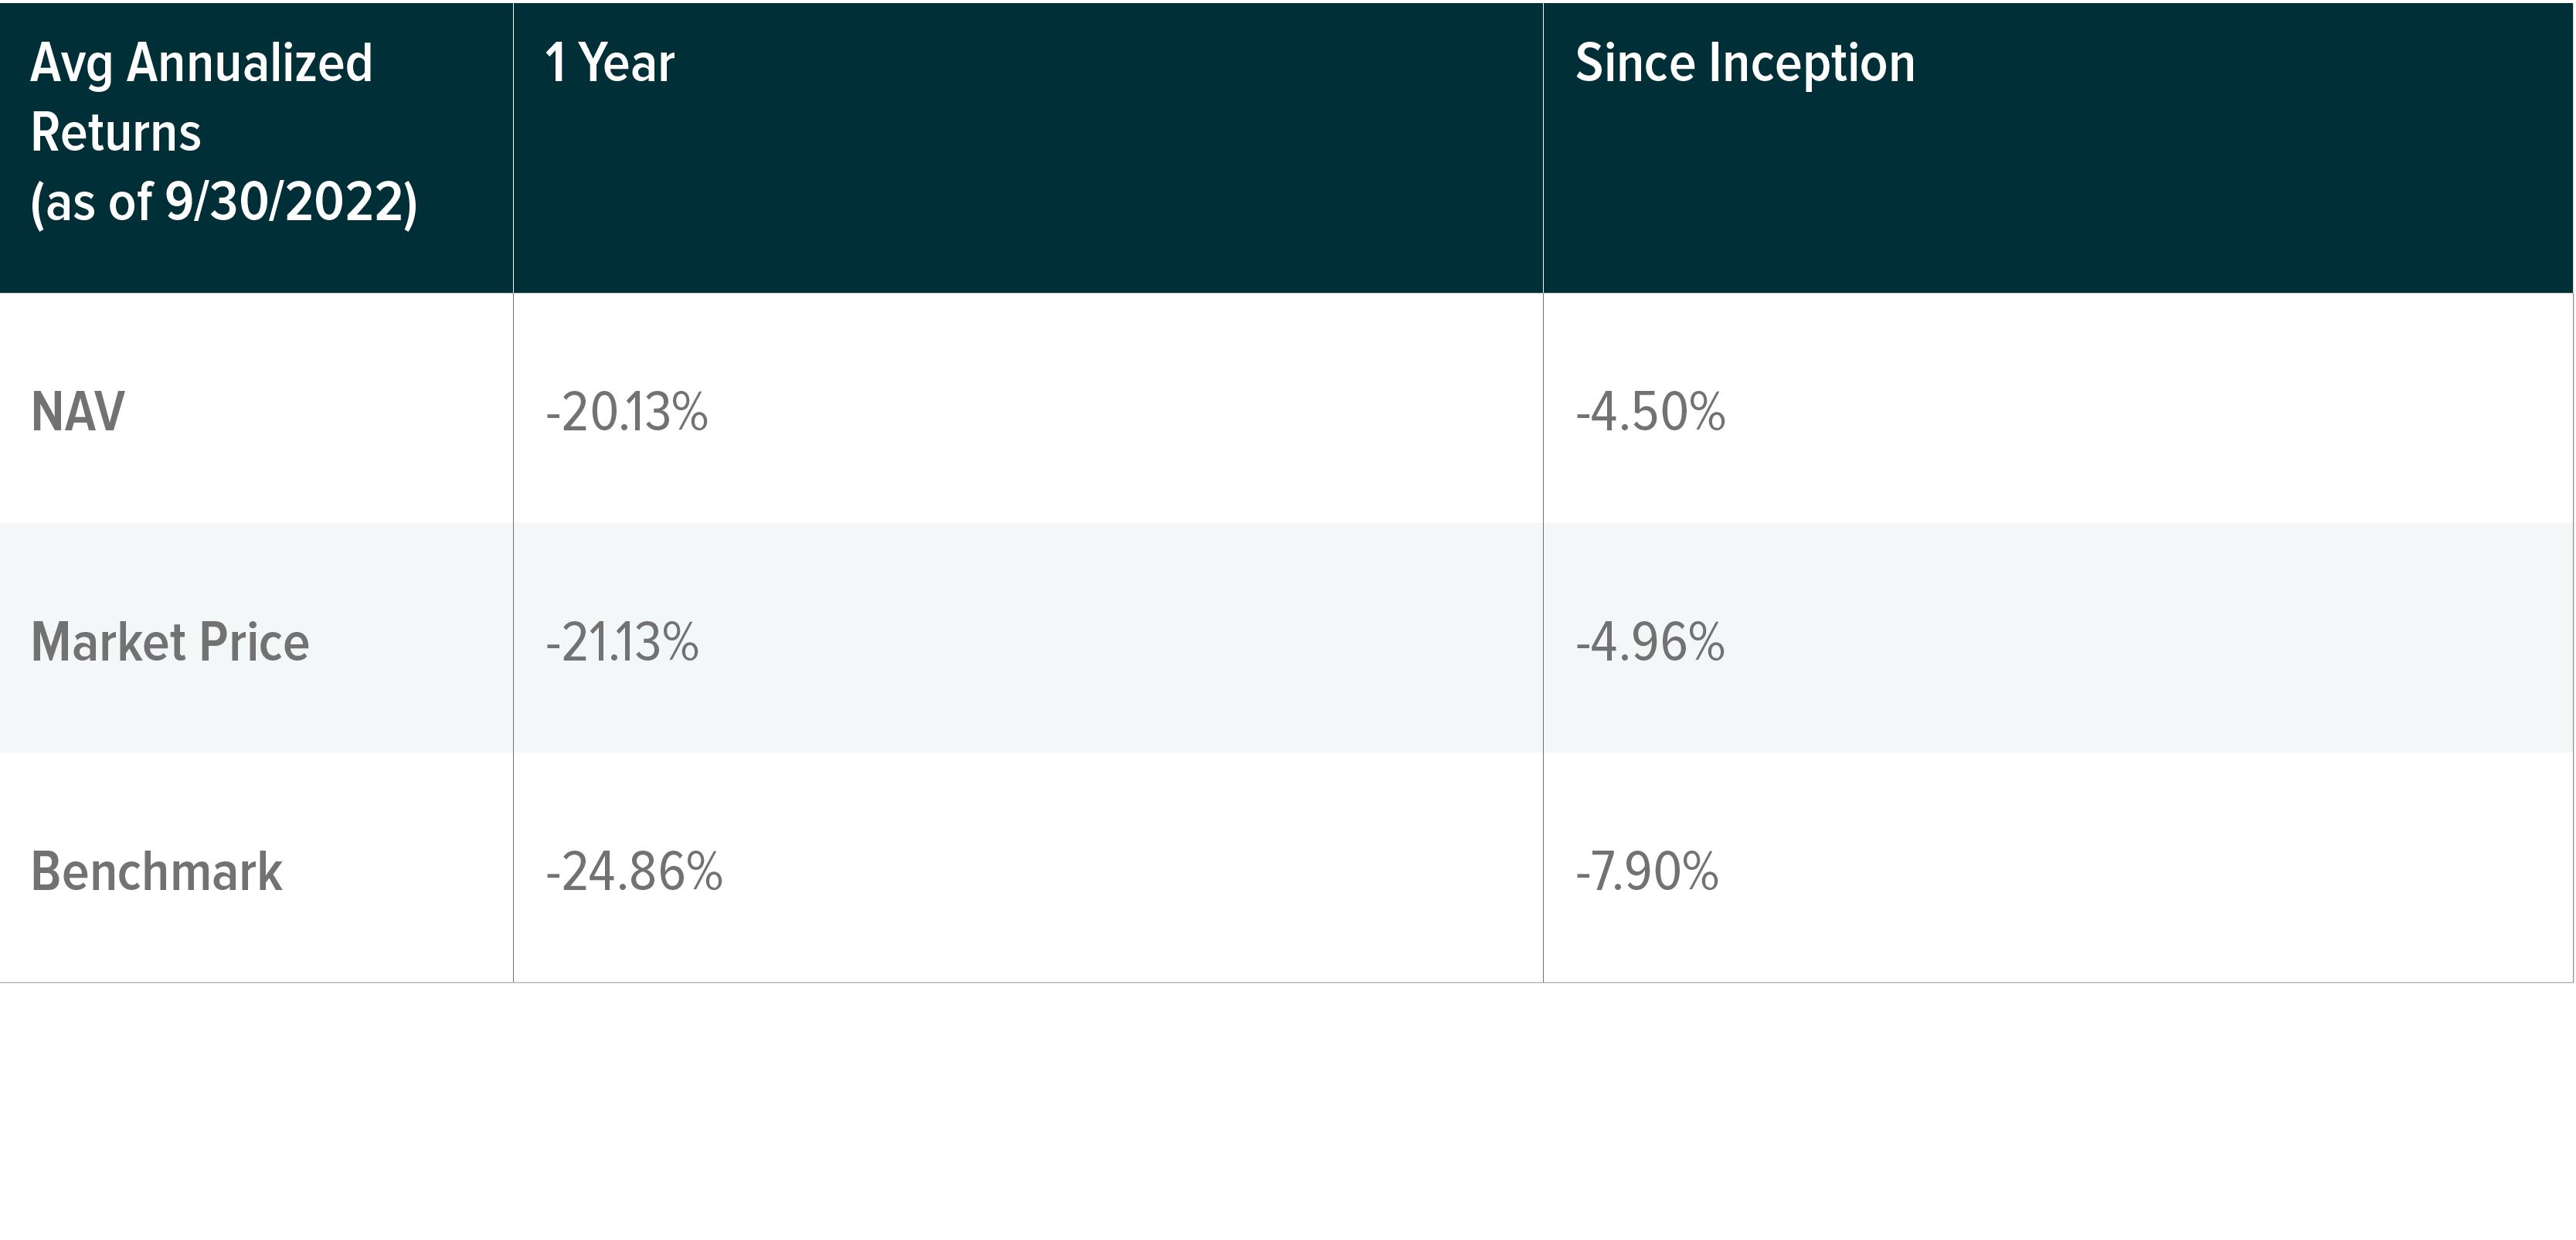Select Benchmark Since Inception value -7.90%

1646,871
